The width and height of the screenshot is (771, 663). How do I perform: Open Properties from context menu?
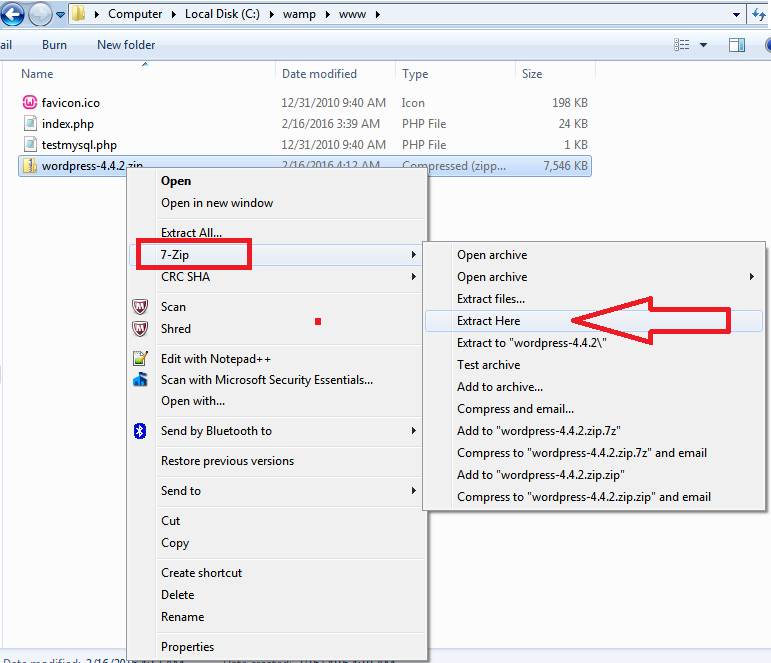point(277,647)
